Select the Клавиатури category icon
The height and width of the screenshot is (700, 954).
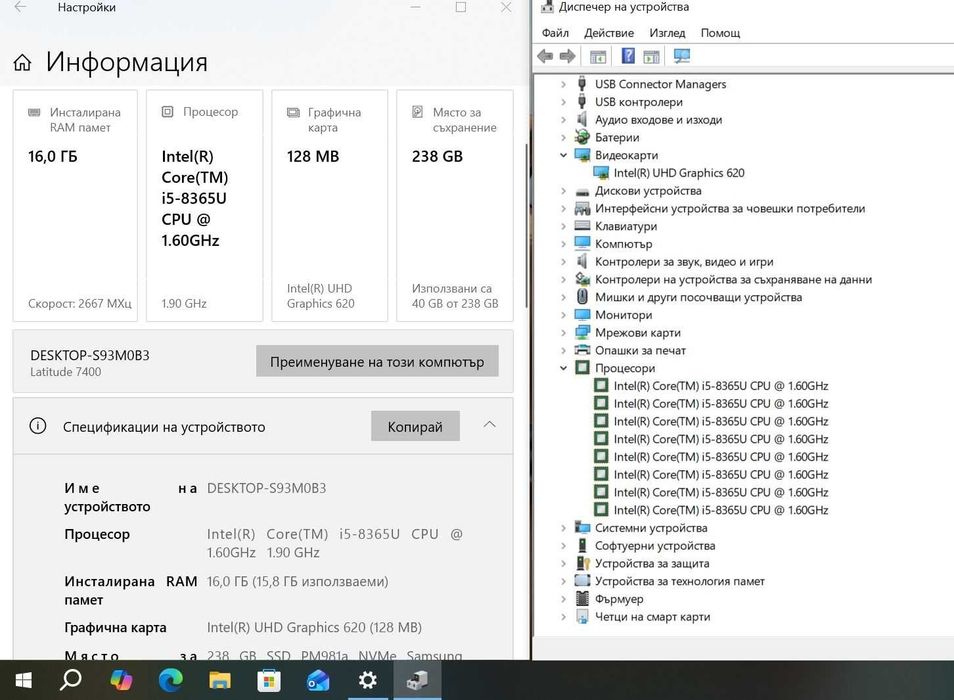(x=582, y=226)
